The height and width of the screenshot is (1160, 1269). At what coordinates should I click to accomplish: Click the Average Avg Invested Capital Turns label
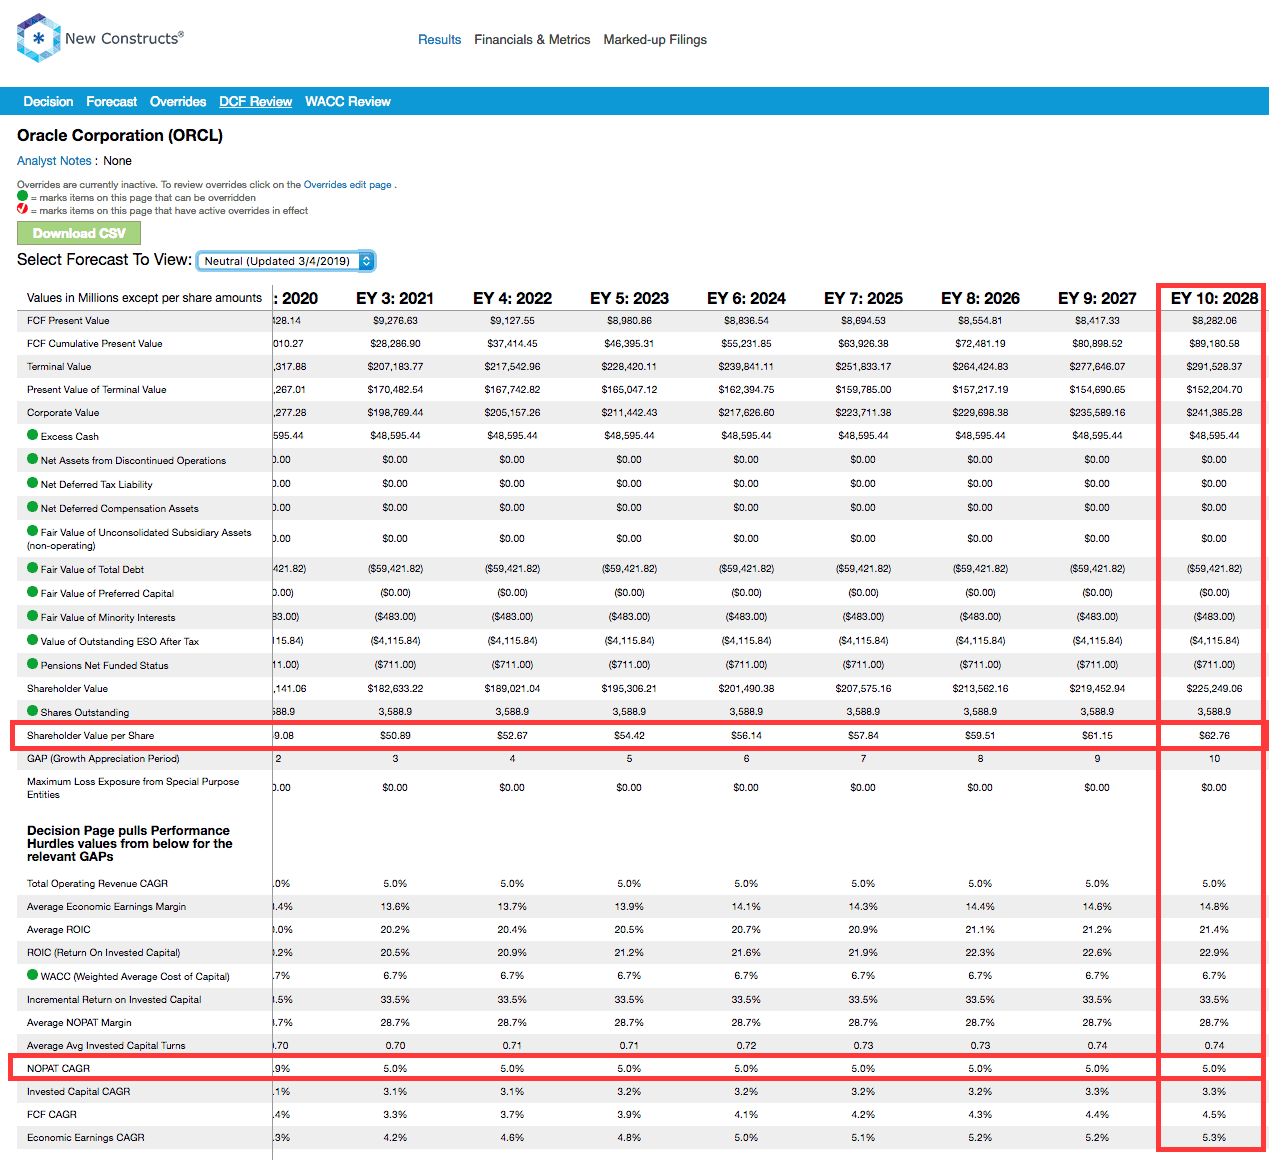pyautogui.click(x=106, y=1046)
